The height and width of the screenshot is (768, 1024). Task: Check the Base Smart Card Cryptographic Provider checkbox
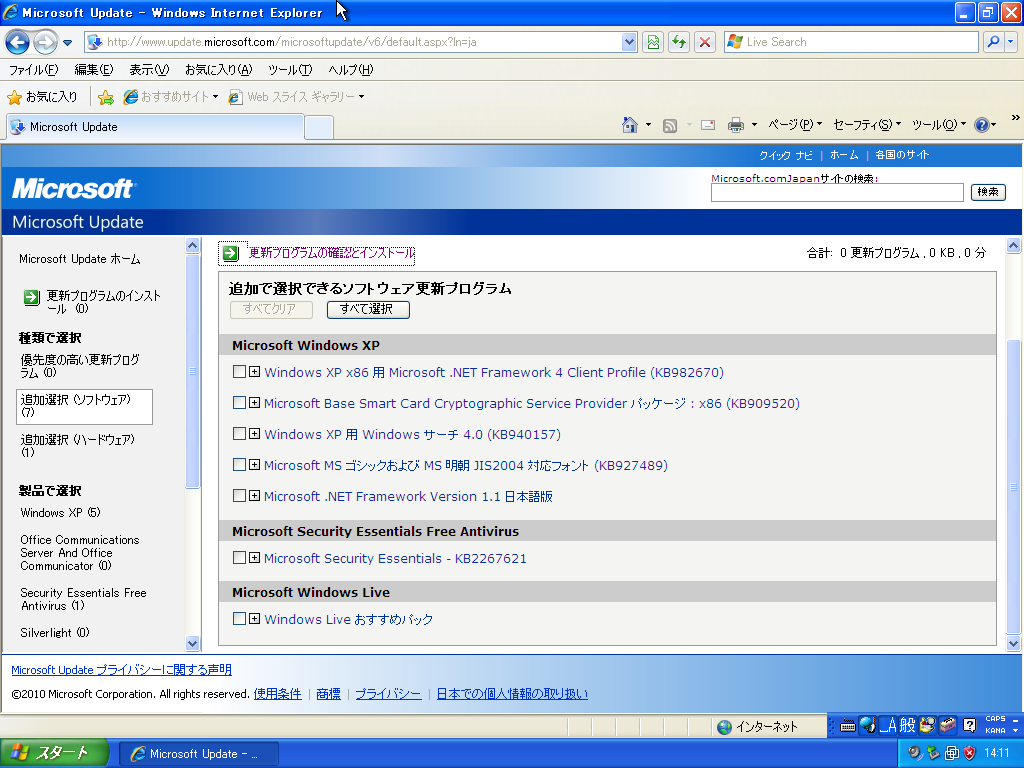click(x=239, y=403)
